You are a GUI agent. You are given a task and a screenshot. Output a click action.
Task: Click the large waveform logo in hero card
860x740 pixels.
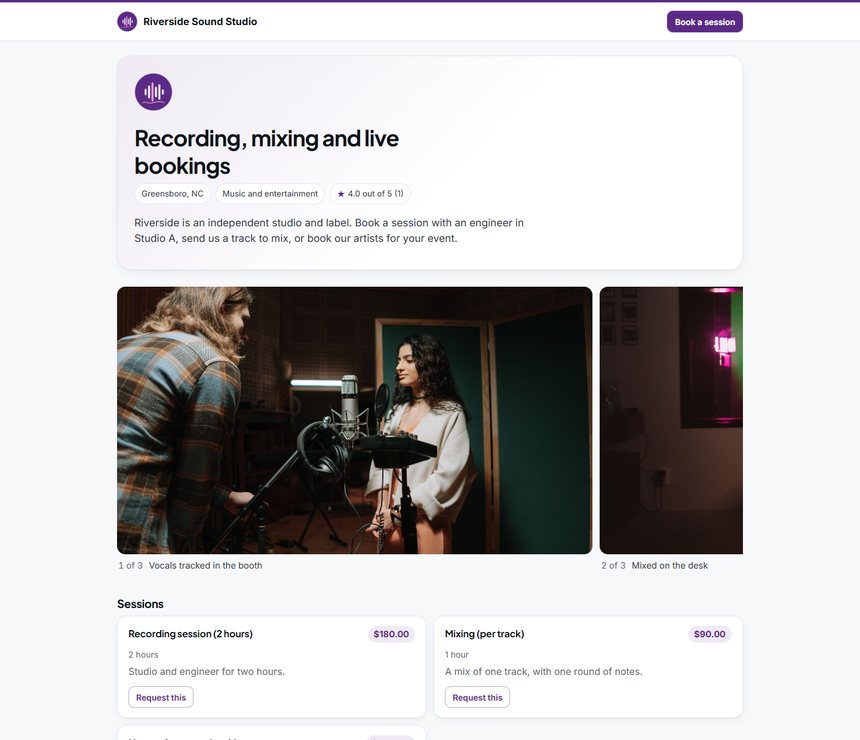coord(154,92)
